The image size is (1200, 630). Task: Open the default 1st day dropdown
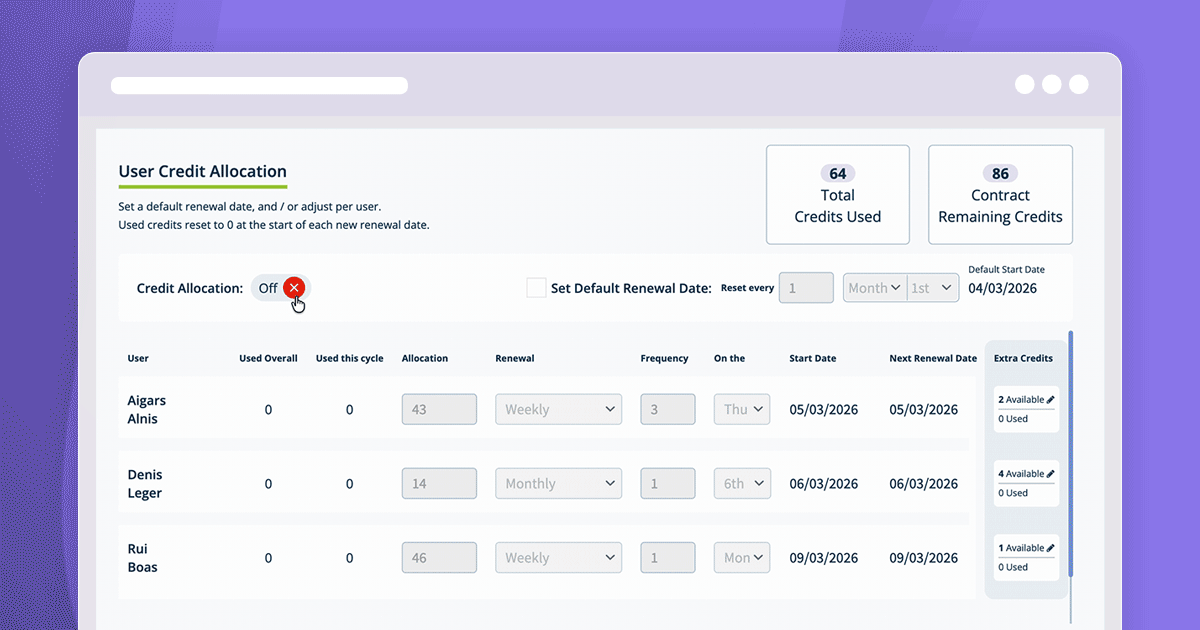point(933,288)
